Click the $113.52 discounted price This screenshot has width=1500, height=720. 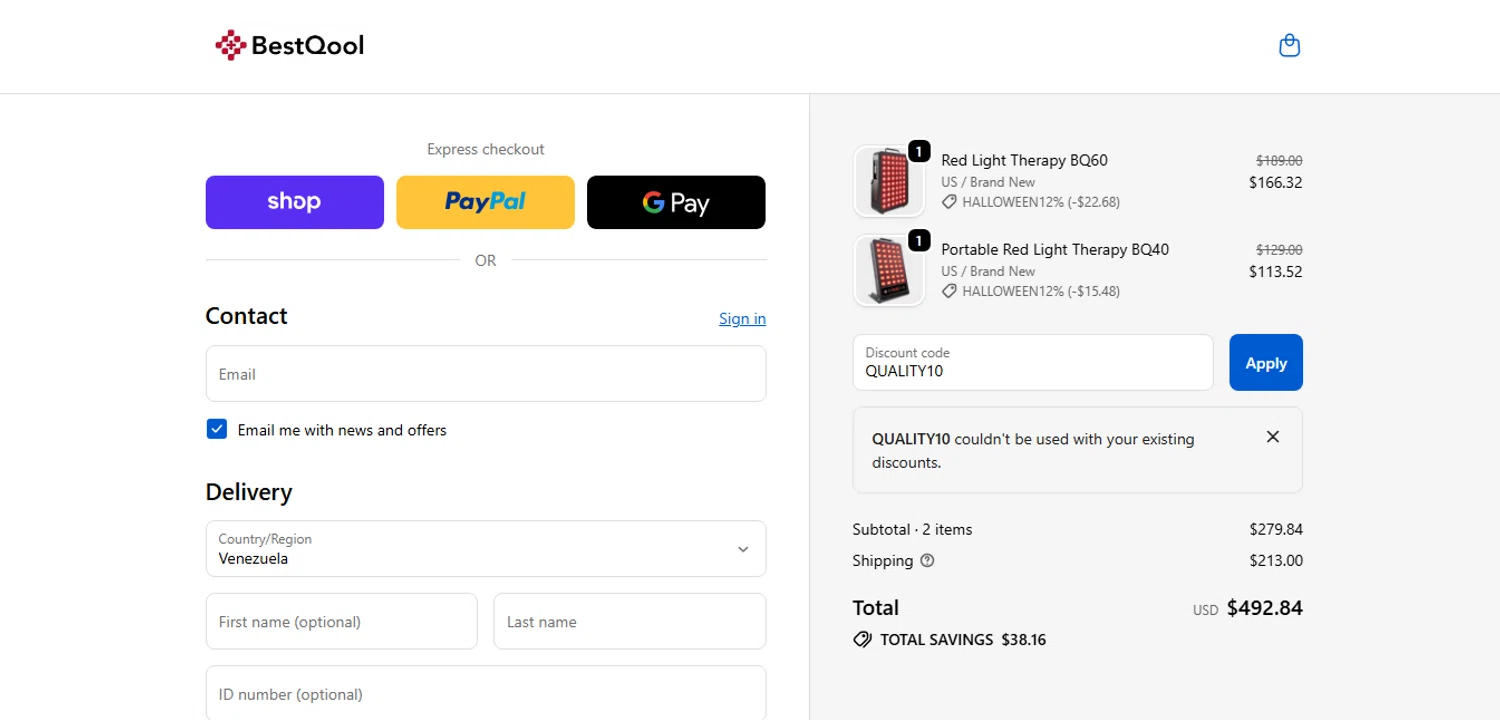click(1276, 272)
